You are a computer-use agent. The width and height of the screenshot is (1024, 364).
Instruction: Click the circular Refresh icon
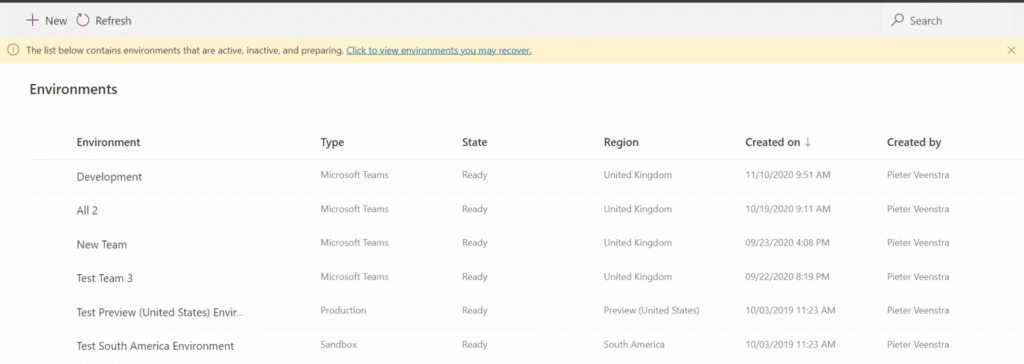(82, 20)
